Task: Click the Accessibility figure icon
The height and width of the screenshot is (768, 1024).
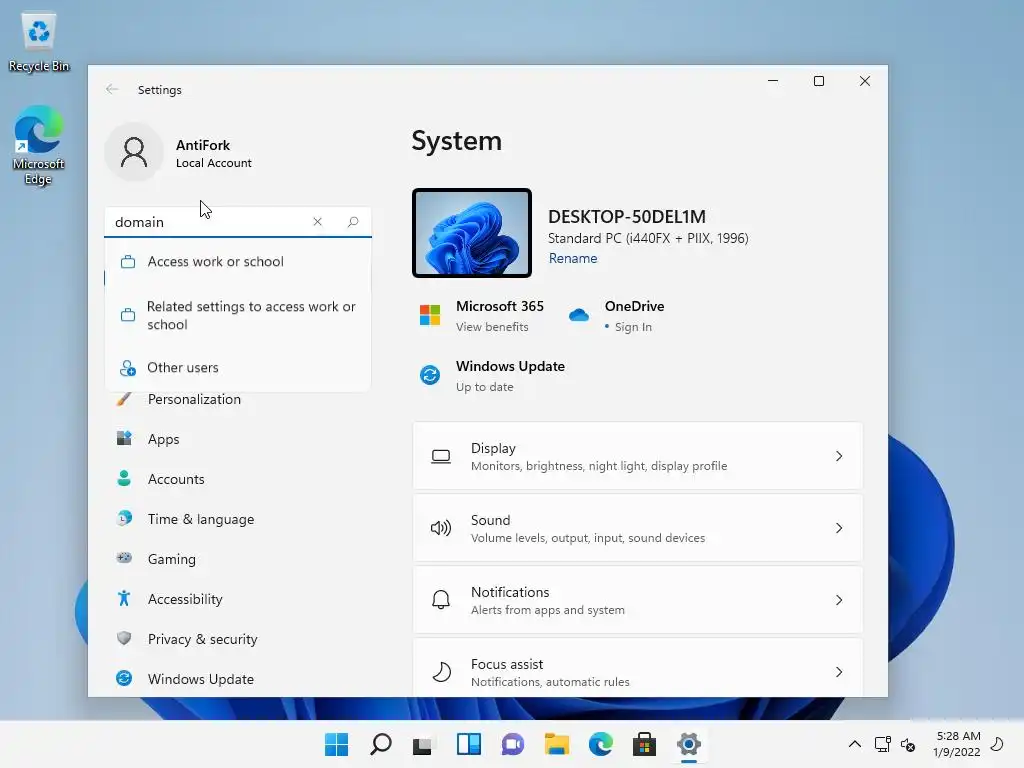Action: pos(124,598)
